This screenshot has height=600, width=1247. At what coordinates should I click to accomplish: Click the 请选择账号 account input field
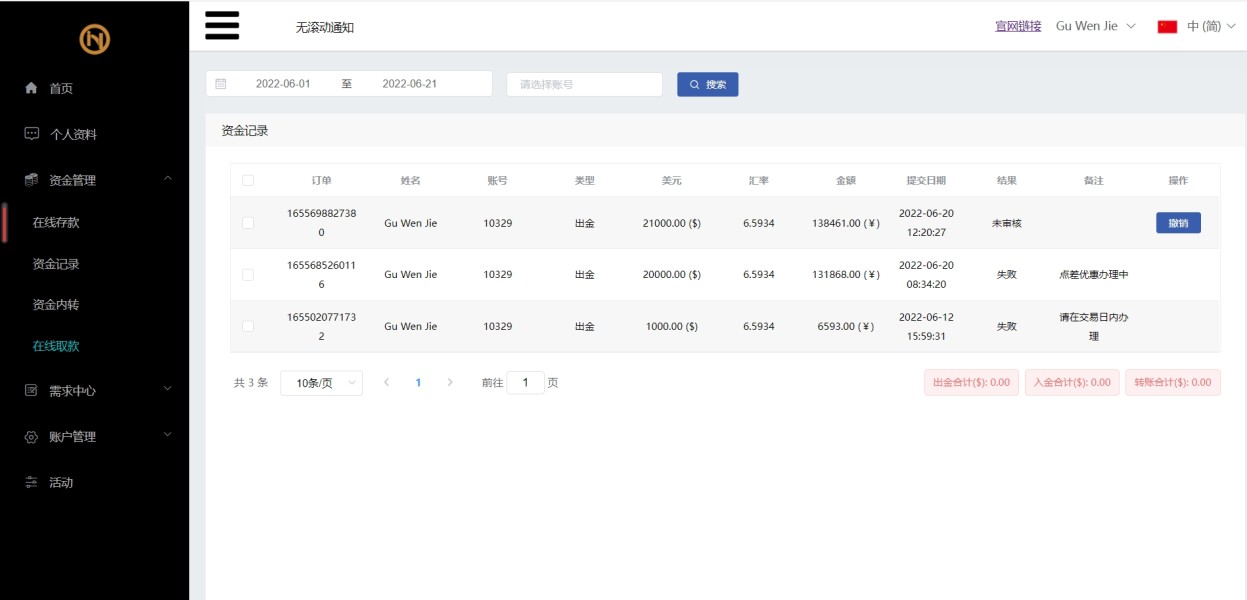584,84
